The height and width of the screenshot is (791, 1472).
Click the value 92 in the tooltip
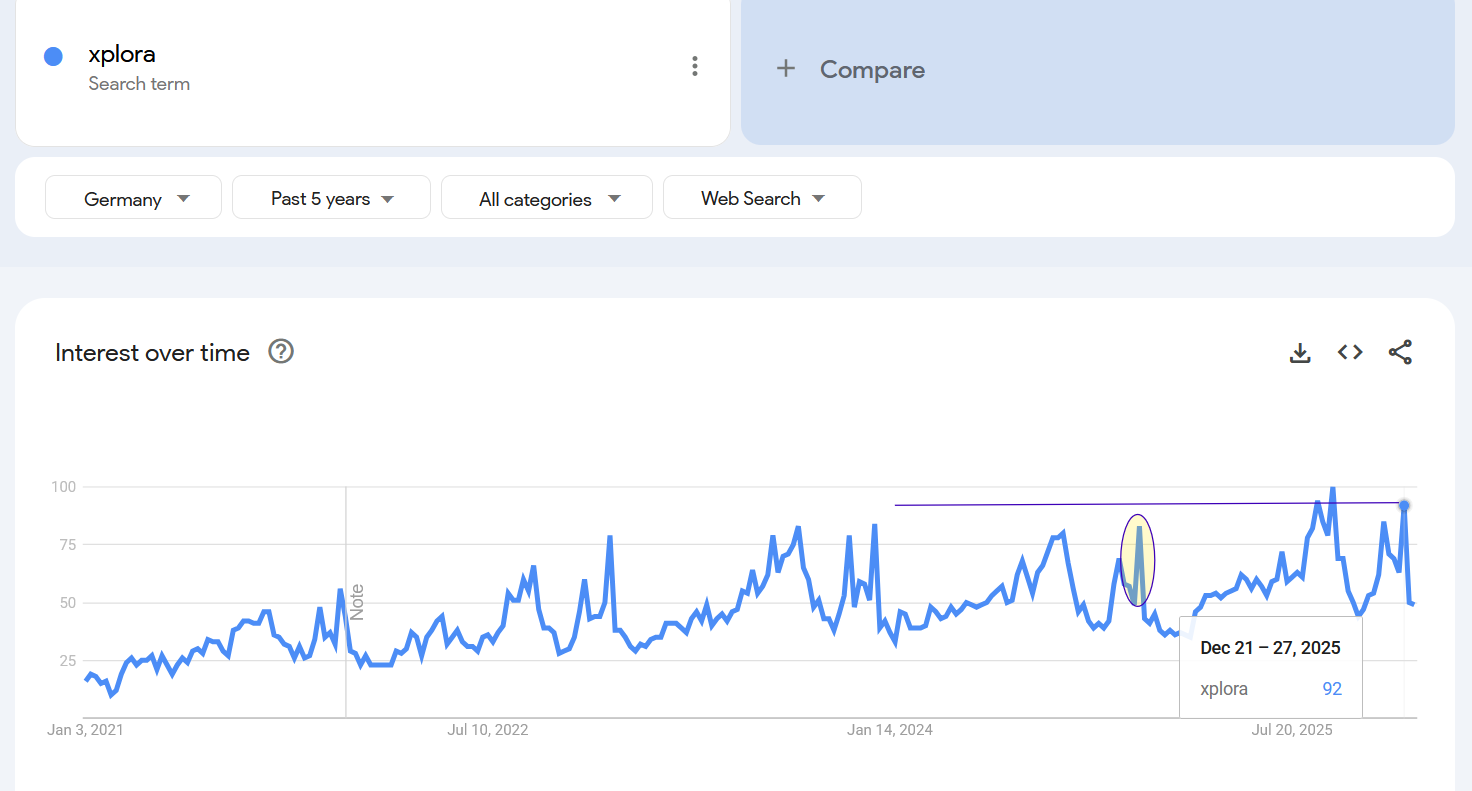point(1331,689)
